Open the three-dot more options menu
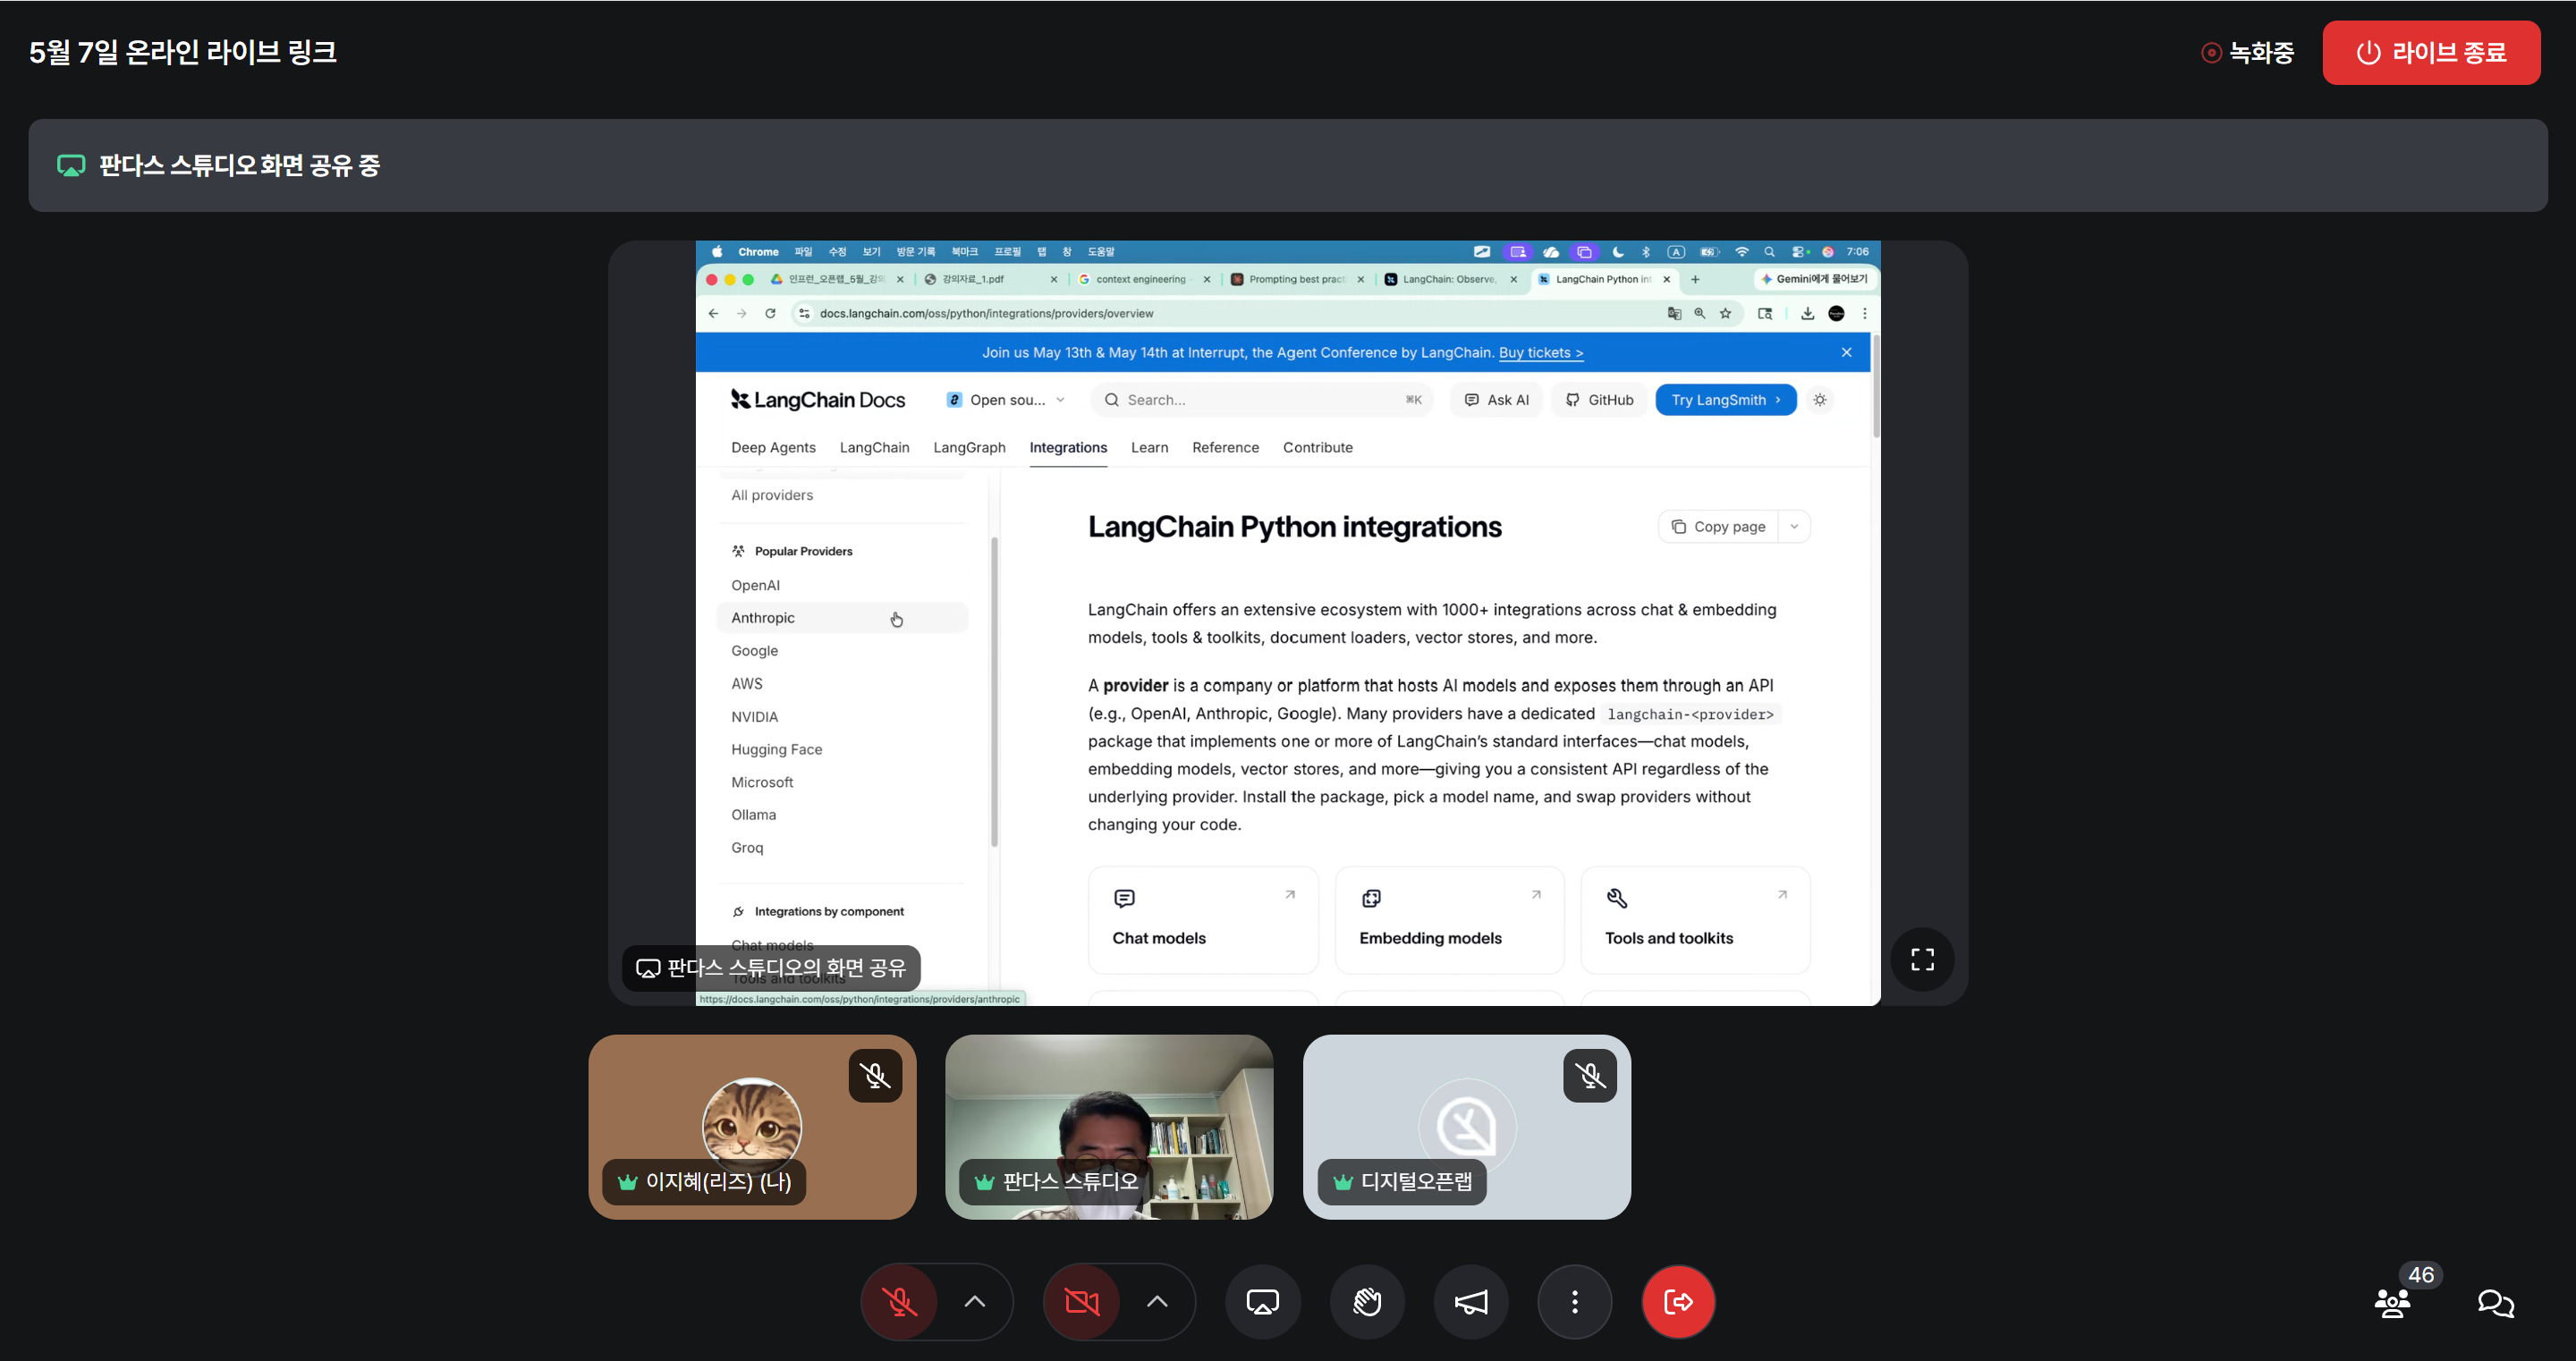This screenshot has width=2576, height=1361. [x=1575, y=1301]
